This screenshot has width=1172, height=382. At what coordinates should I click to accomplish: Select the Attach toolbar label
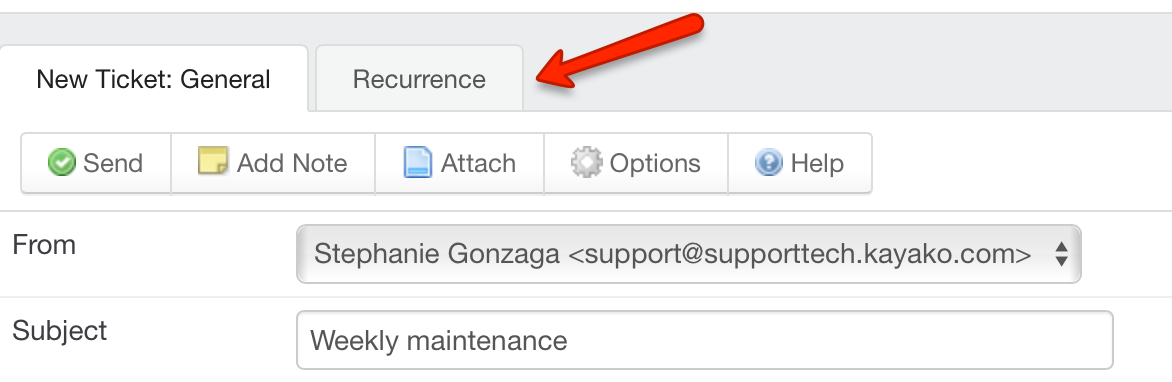pyautogui.click(x=478, y=163)
